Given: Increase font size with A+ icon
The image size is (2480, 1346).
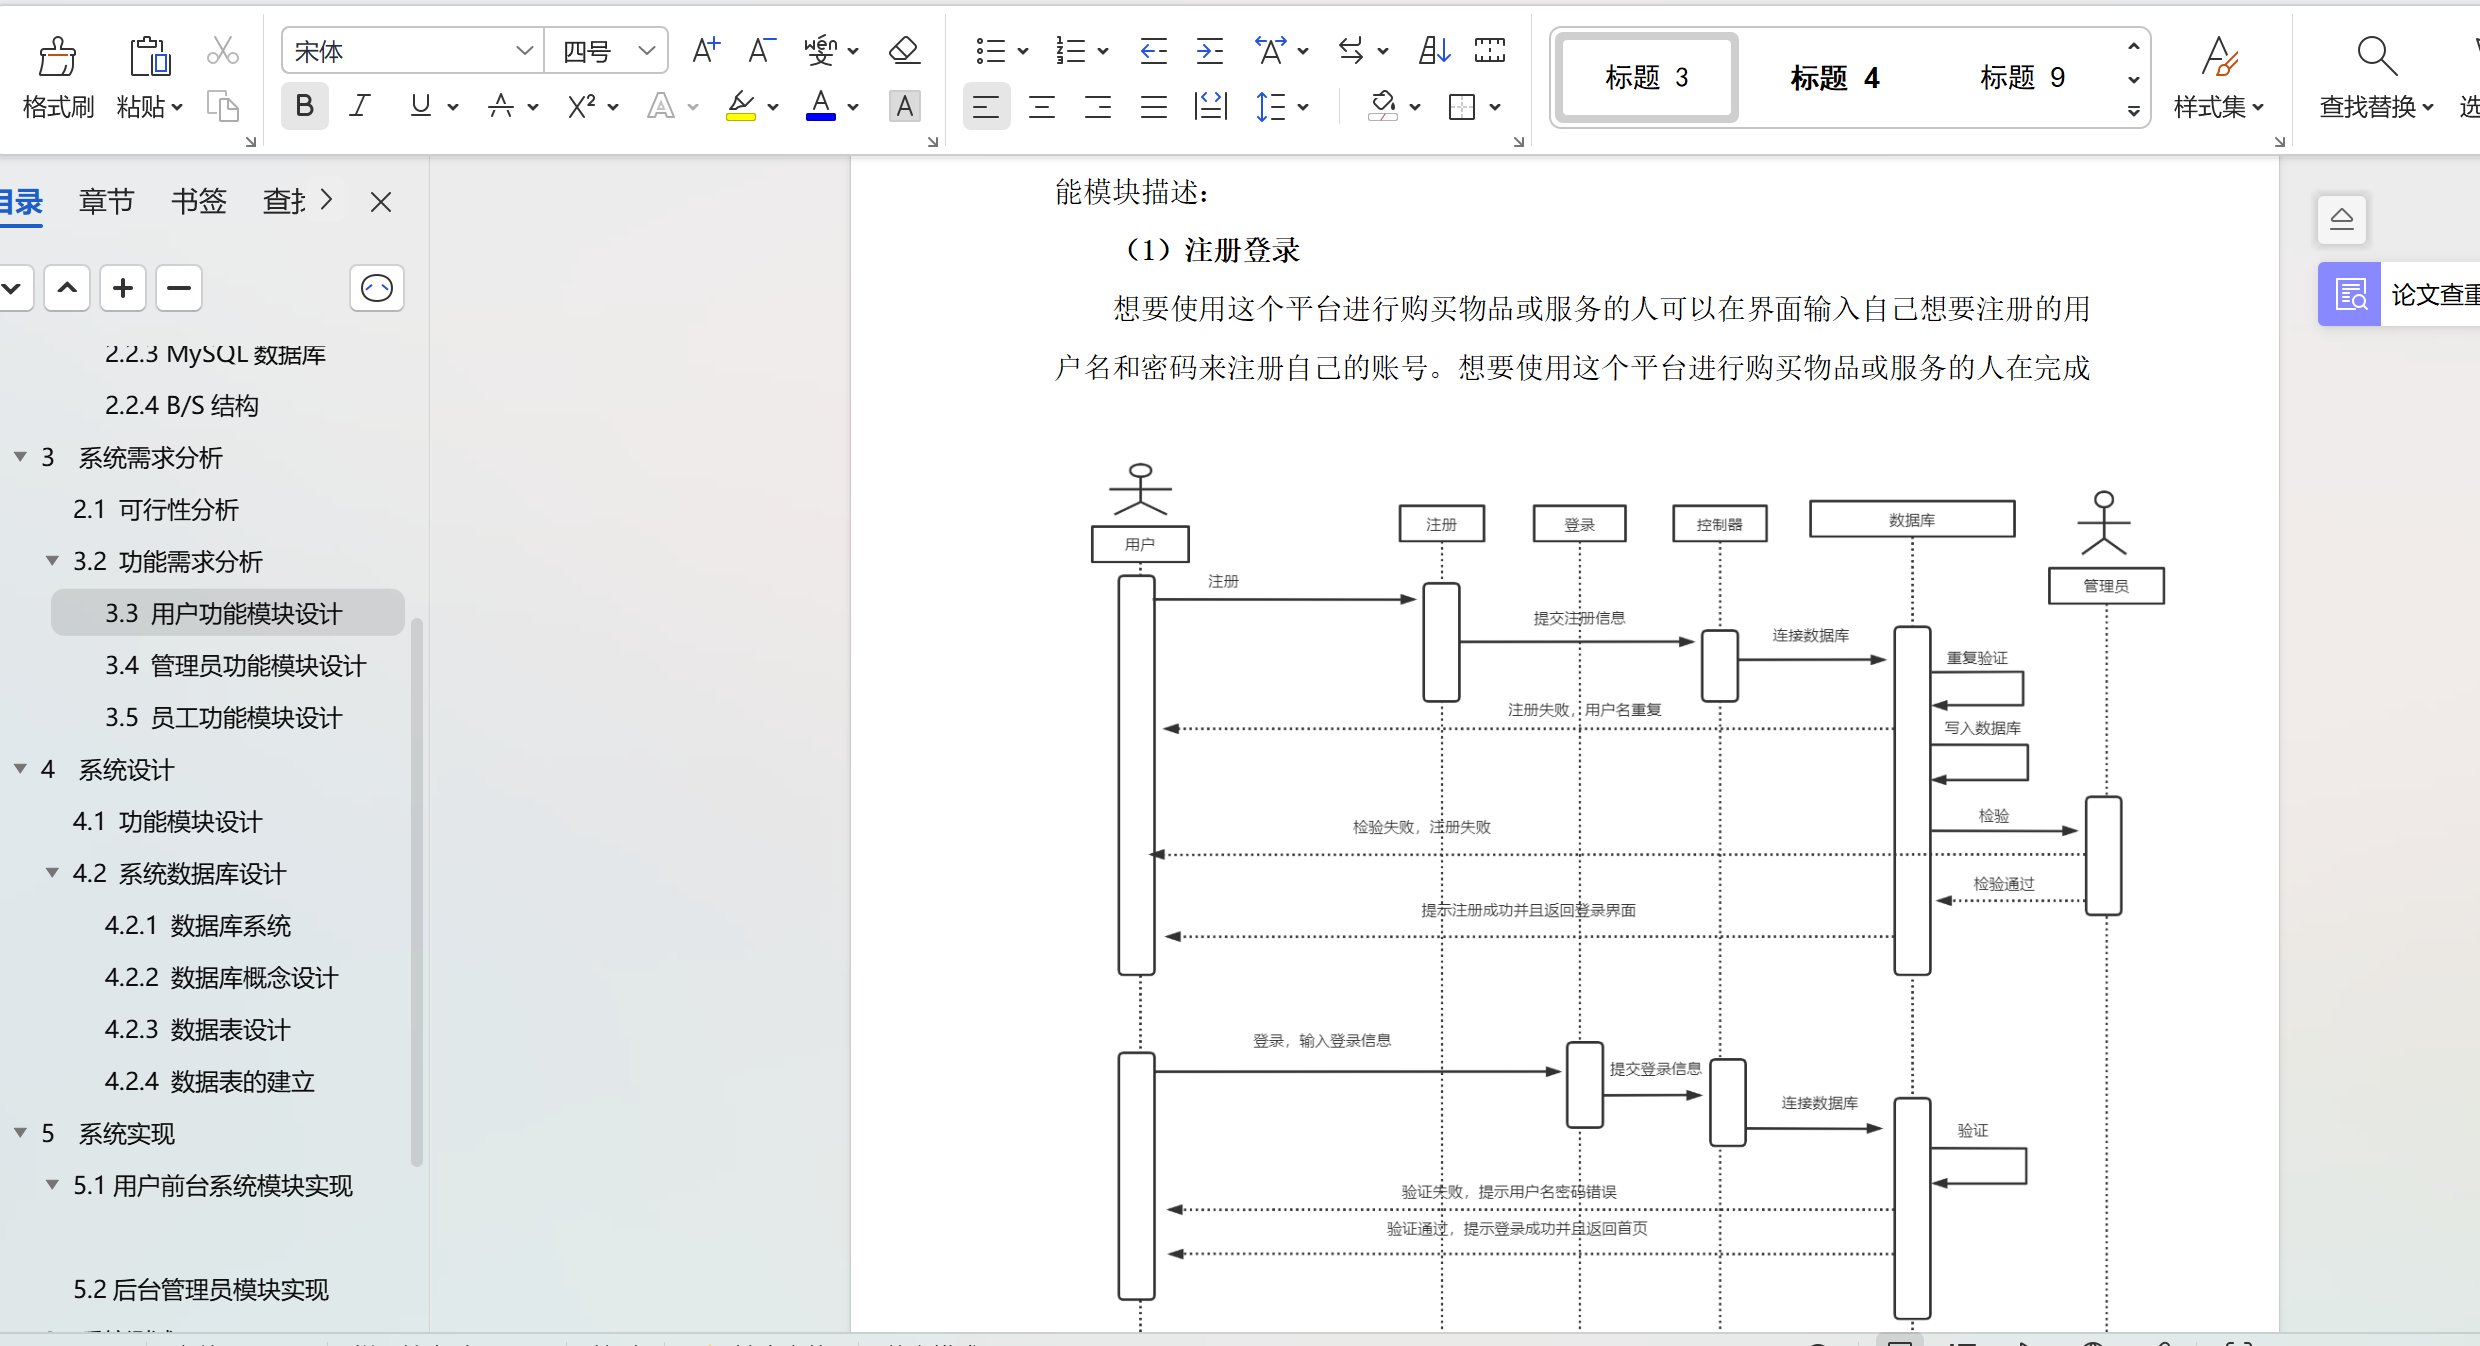Looking at the screenshot, I should coord(706,50).
